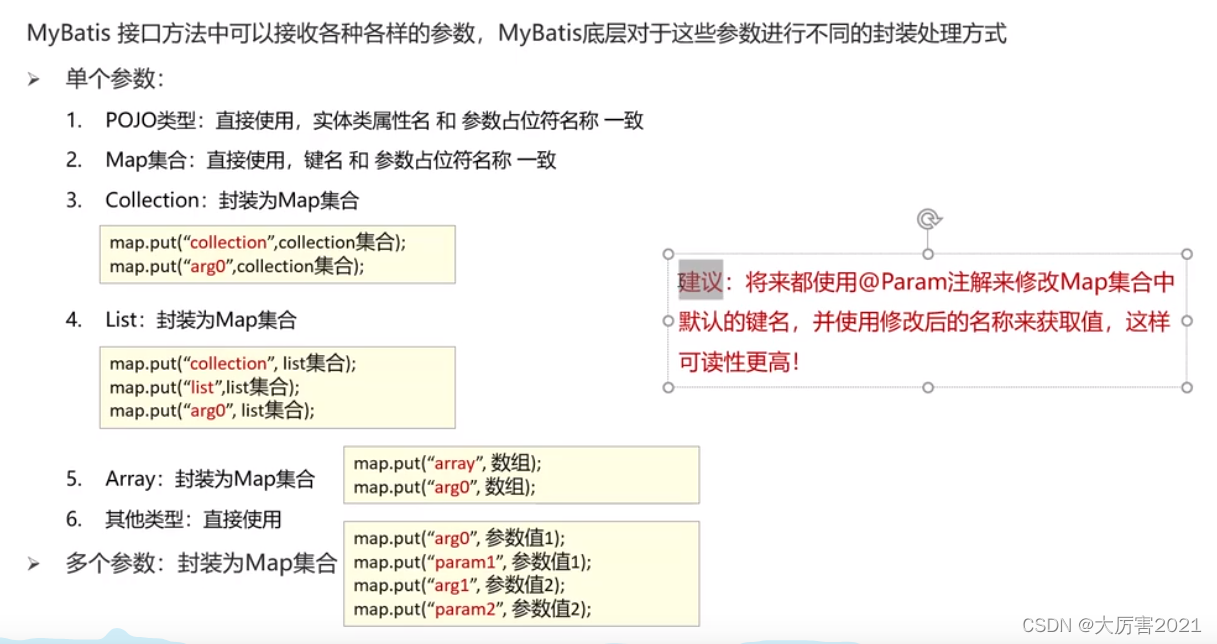Viewport: 1217px width, 644px height.
Task: Click the top-left resize handle
Action: coord(668,253)
